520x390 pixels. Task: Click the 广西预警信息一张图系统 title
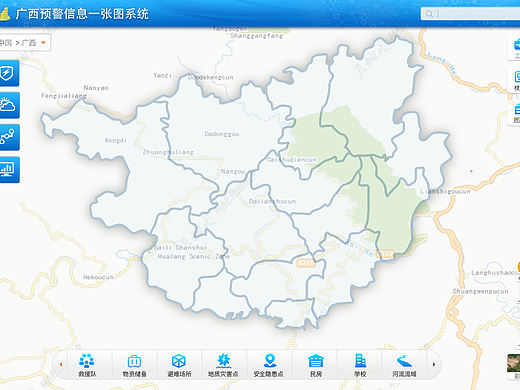82,14
